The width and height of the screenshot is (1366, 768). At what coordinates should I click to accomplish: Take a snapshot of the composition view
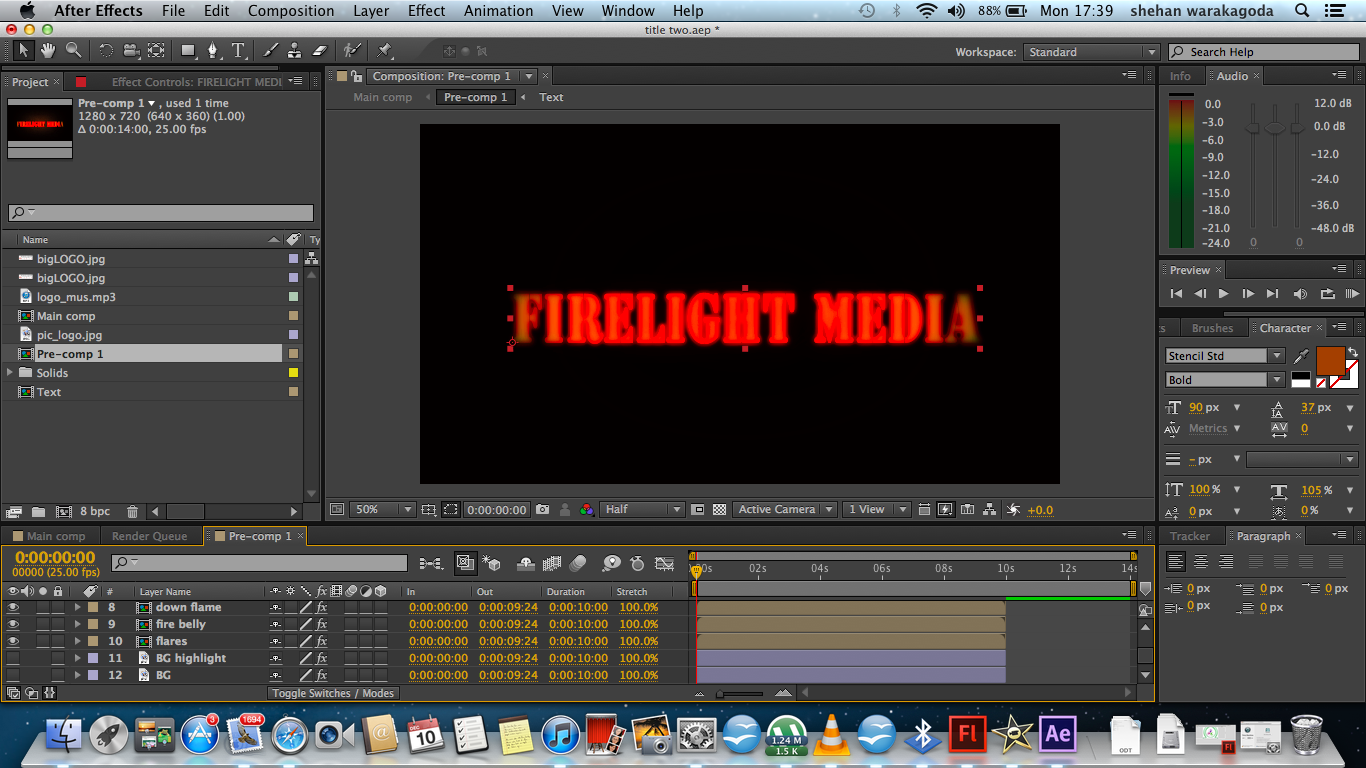click(x=541, y=509)
